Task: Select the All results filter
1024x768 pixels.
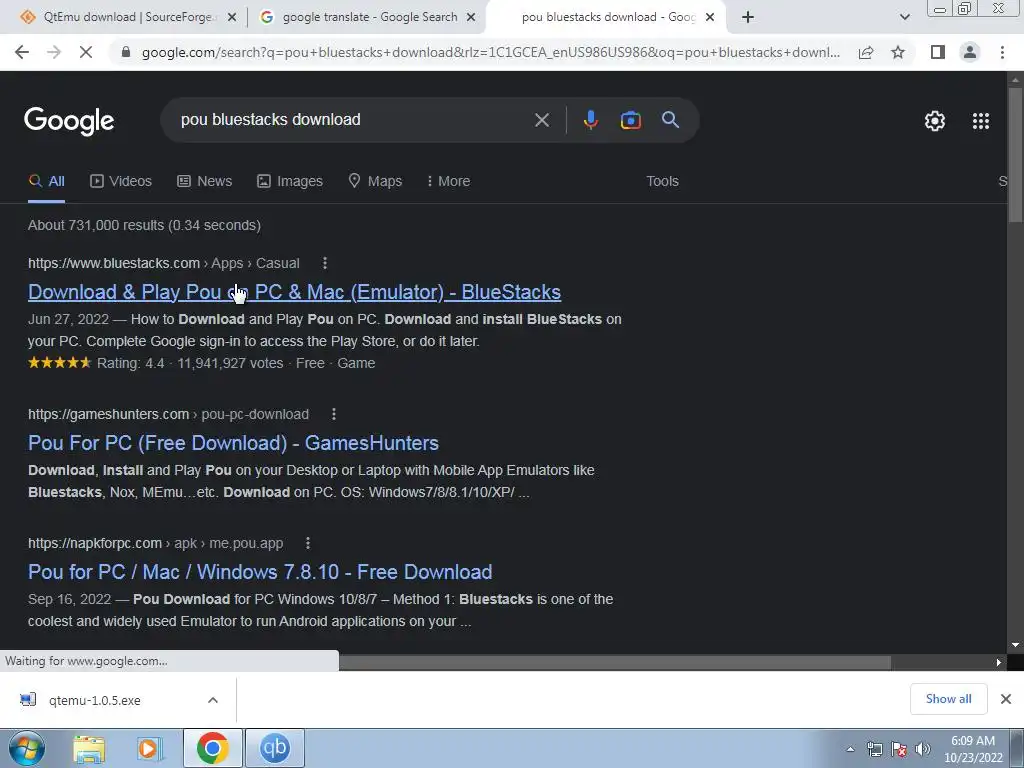Action: click(x=46, y=181)
